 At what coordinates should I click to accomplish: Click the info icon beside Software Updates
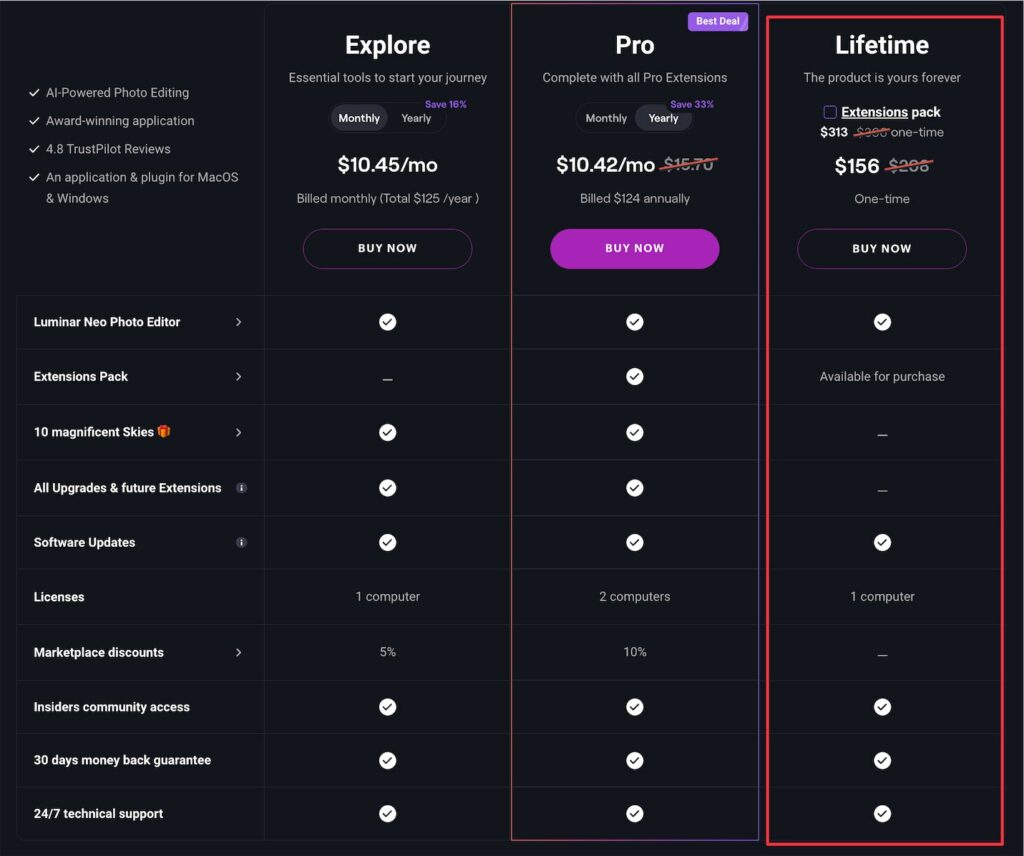241,542
